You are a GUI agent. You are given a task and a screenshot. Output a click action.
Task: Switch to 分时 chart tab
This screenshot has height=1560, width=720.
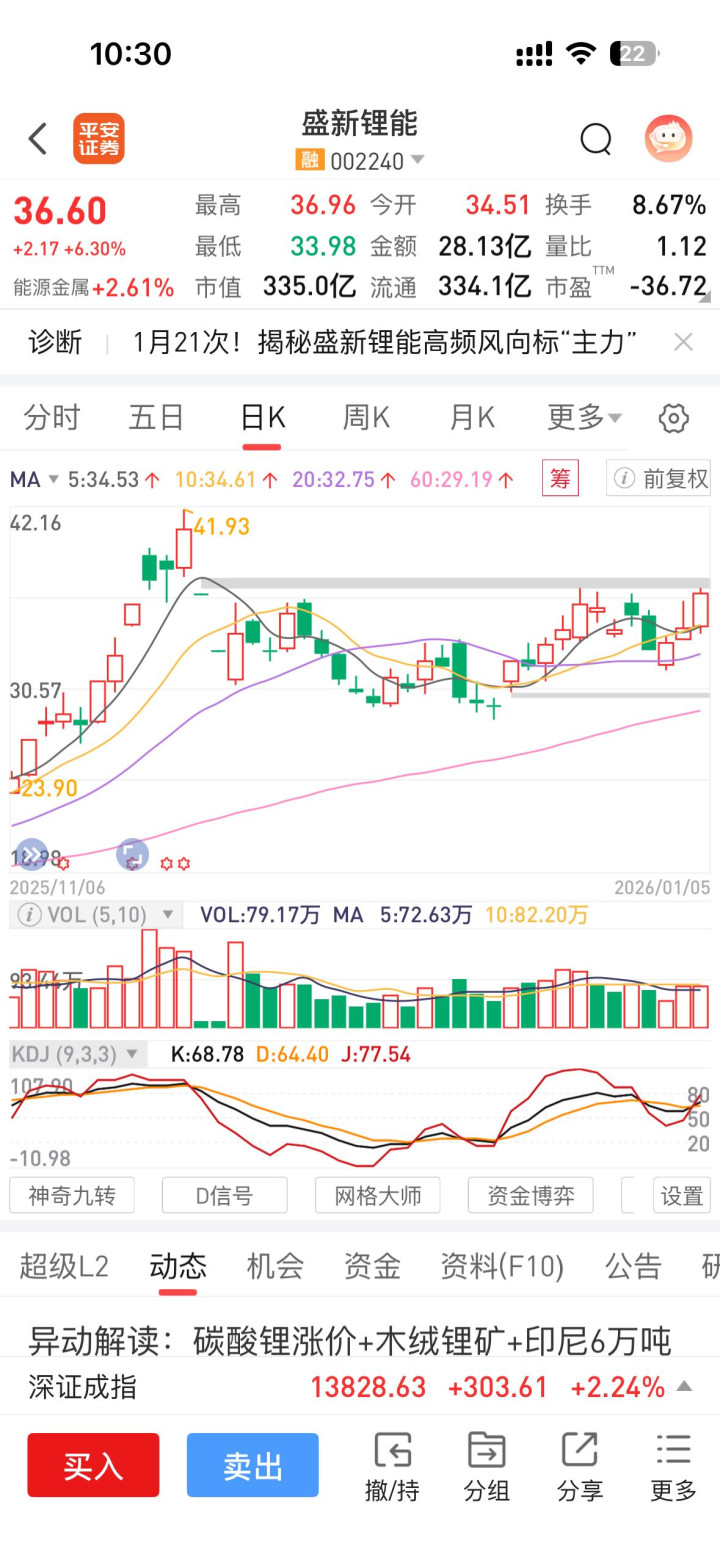pos(52,418)
